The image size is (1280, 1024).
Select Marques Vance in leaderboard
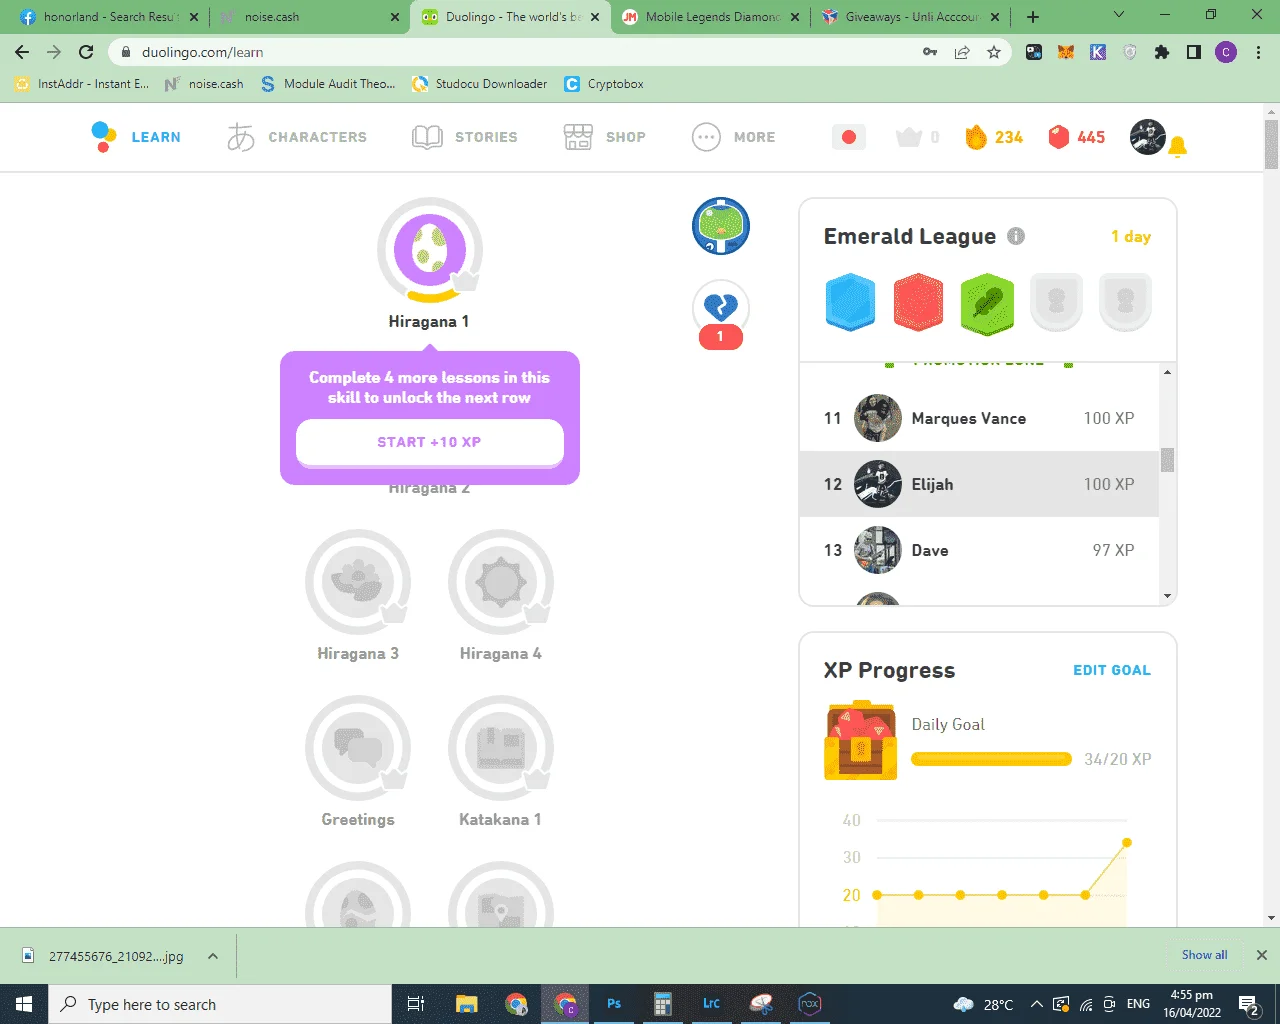979,418
